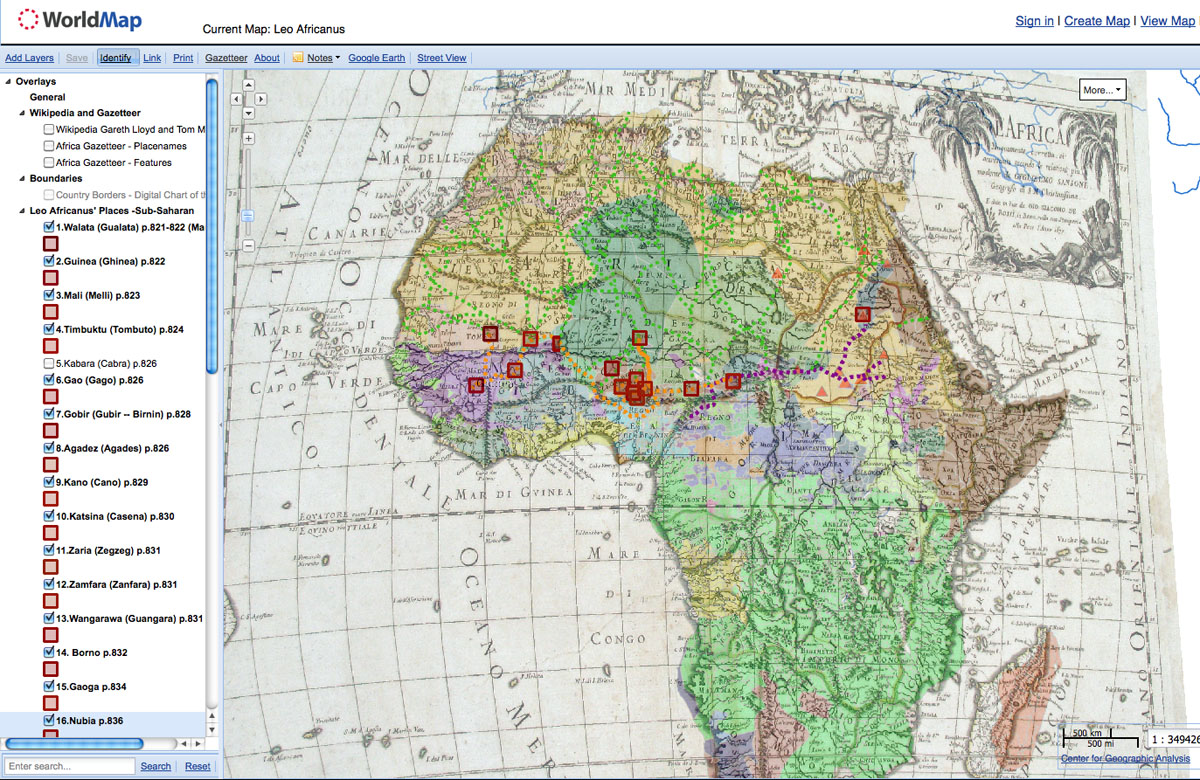Collapse the Boundaries layer group
Screen dimensions: 1200x780
(x=21, y=179)
